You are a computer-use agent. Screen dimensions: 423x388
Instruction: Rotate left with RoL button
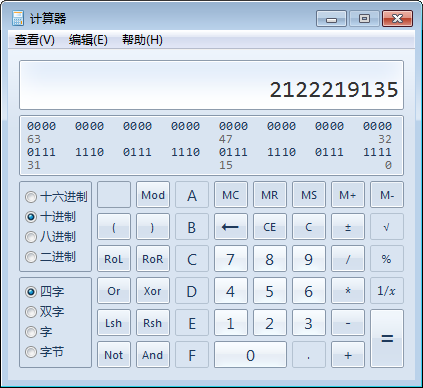coord(114,259)
